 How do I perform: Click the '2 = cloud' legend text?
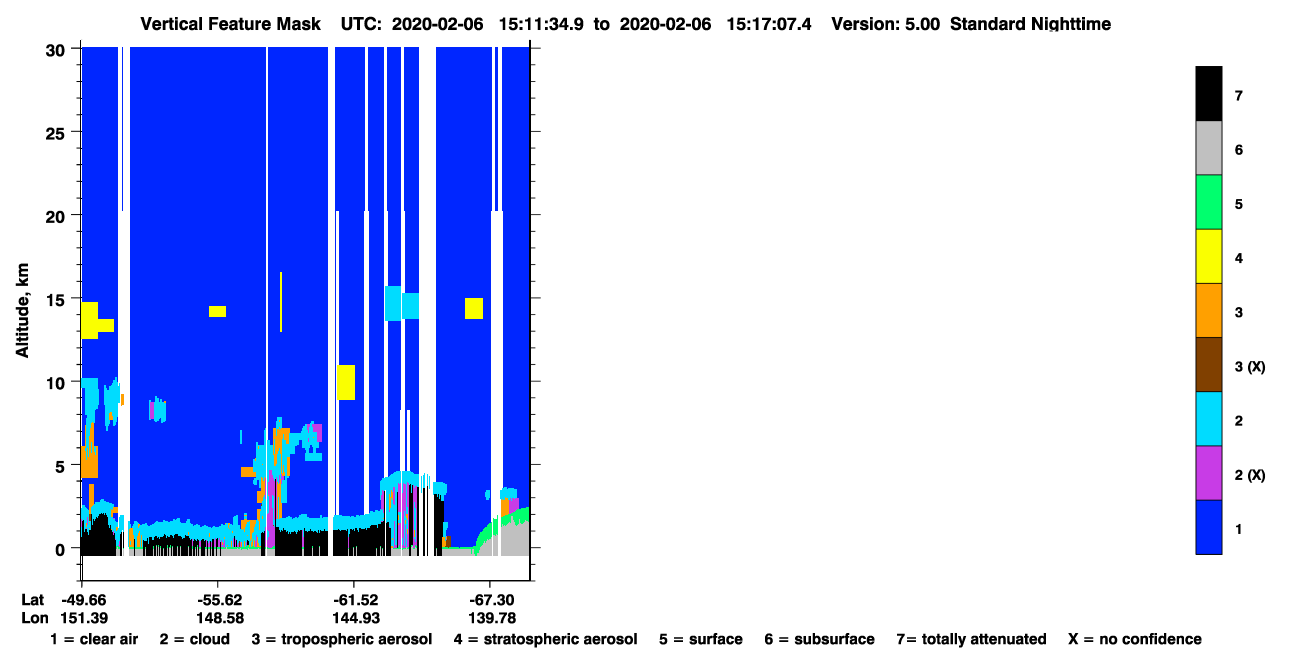194,639
